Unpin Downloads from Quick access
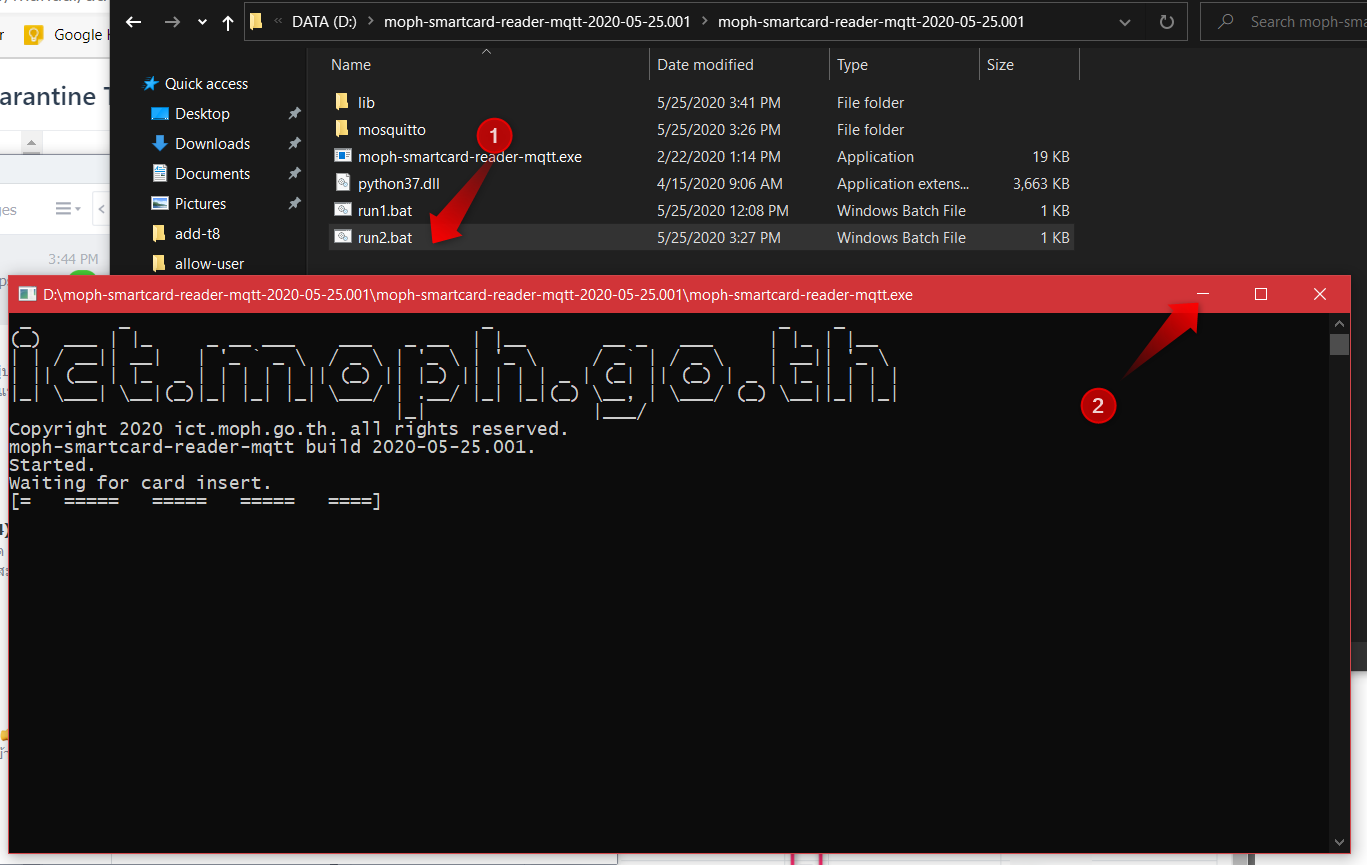The width and height of the screenshot is (1367, 865). point(294,144)
